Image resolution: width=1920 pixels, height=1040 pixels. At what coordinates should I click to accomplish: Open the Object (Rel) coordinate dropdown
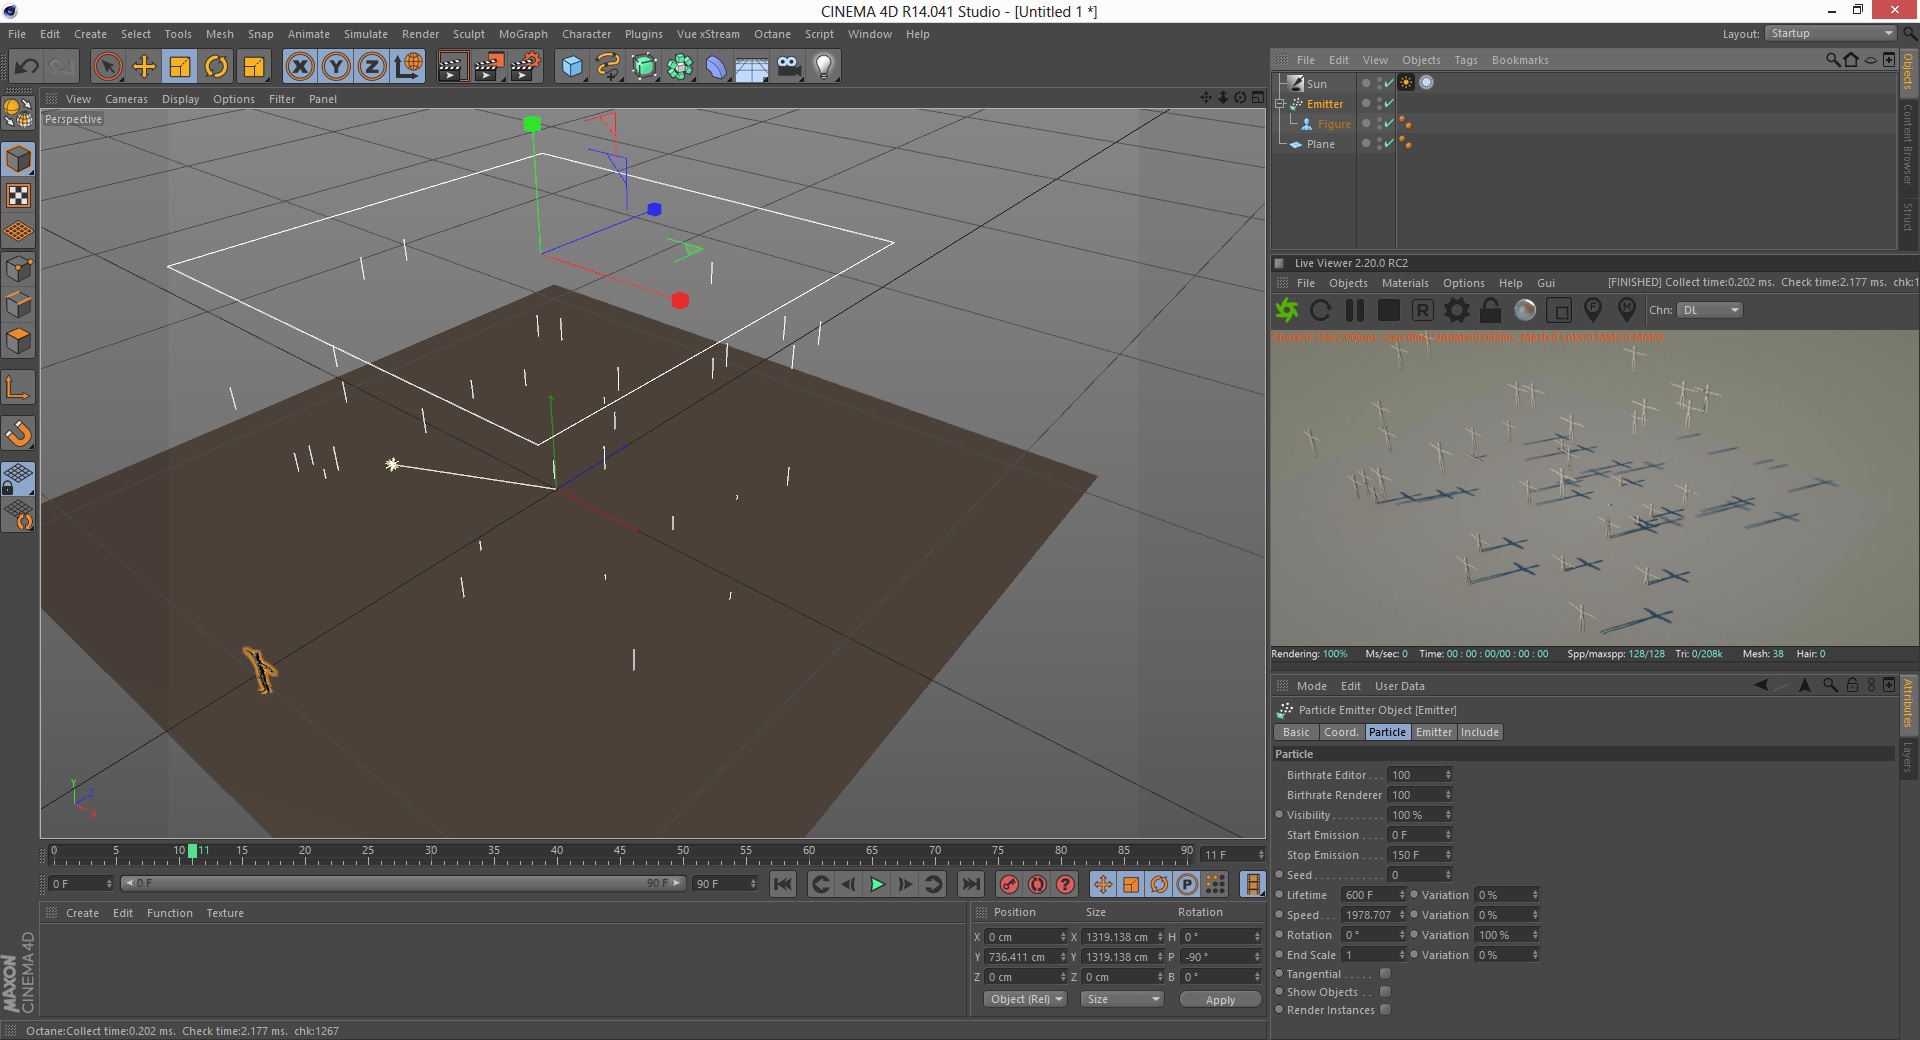click(1026, 999)
